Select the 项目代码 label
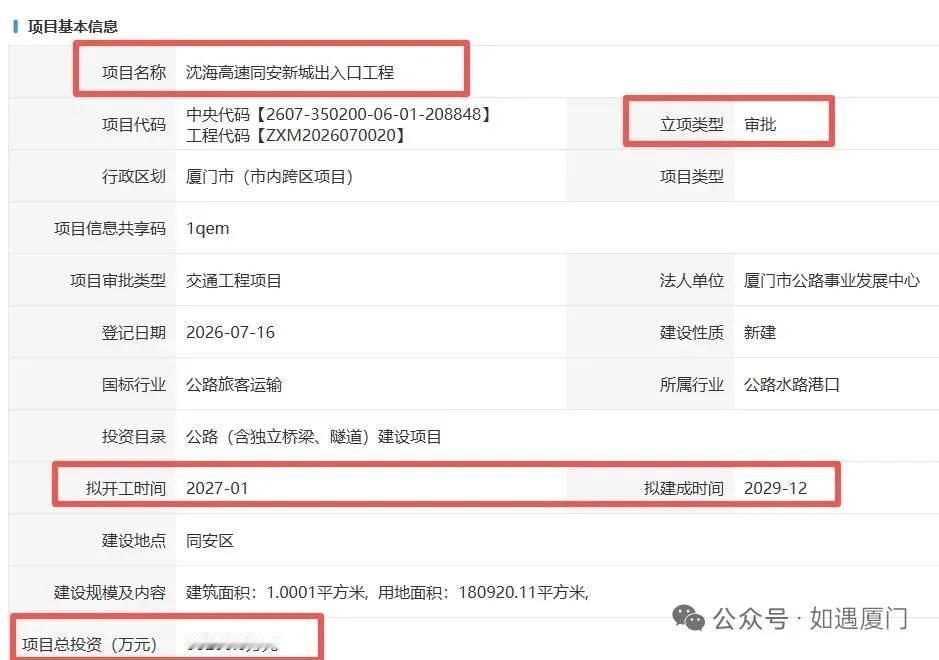Viewport: 939px width, 660px height. pos(134,125)
